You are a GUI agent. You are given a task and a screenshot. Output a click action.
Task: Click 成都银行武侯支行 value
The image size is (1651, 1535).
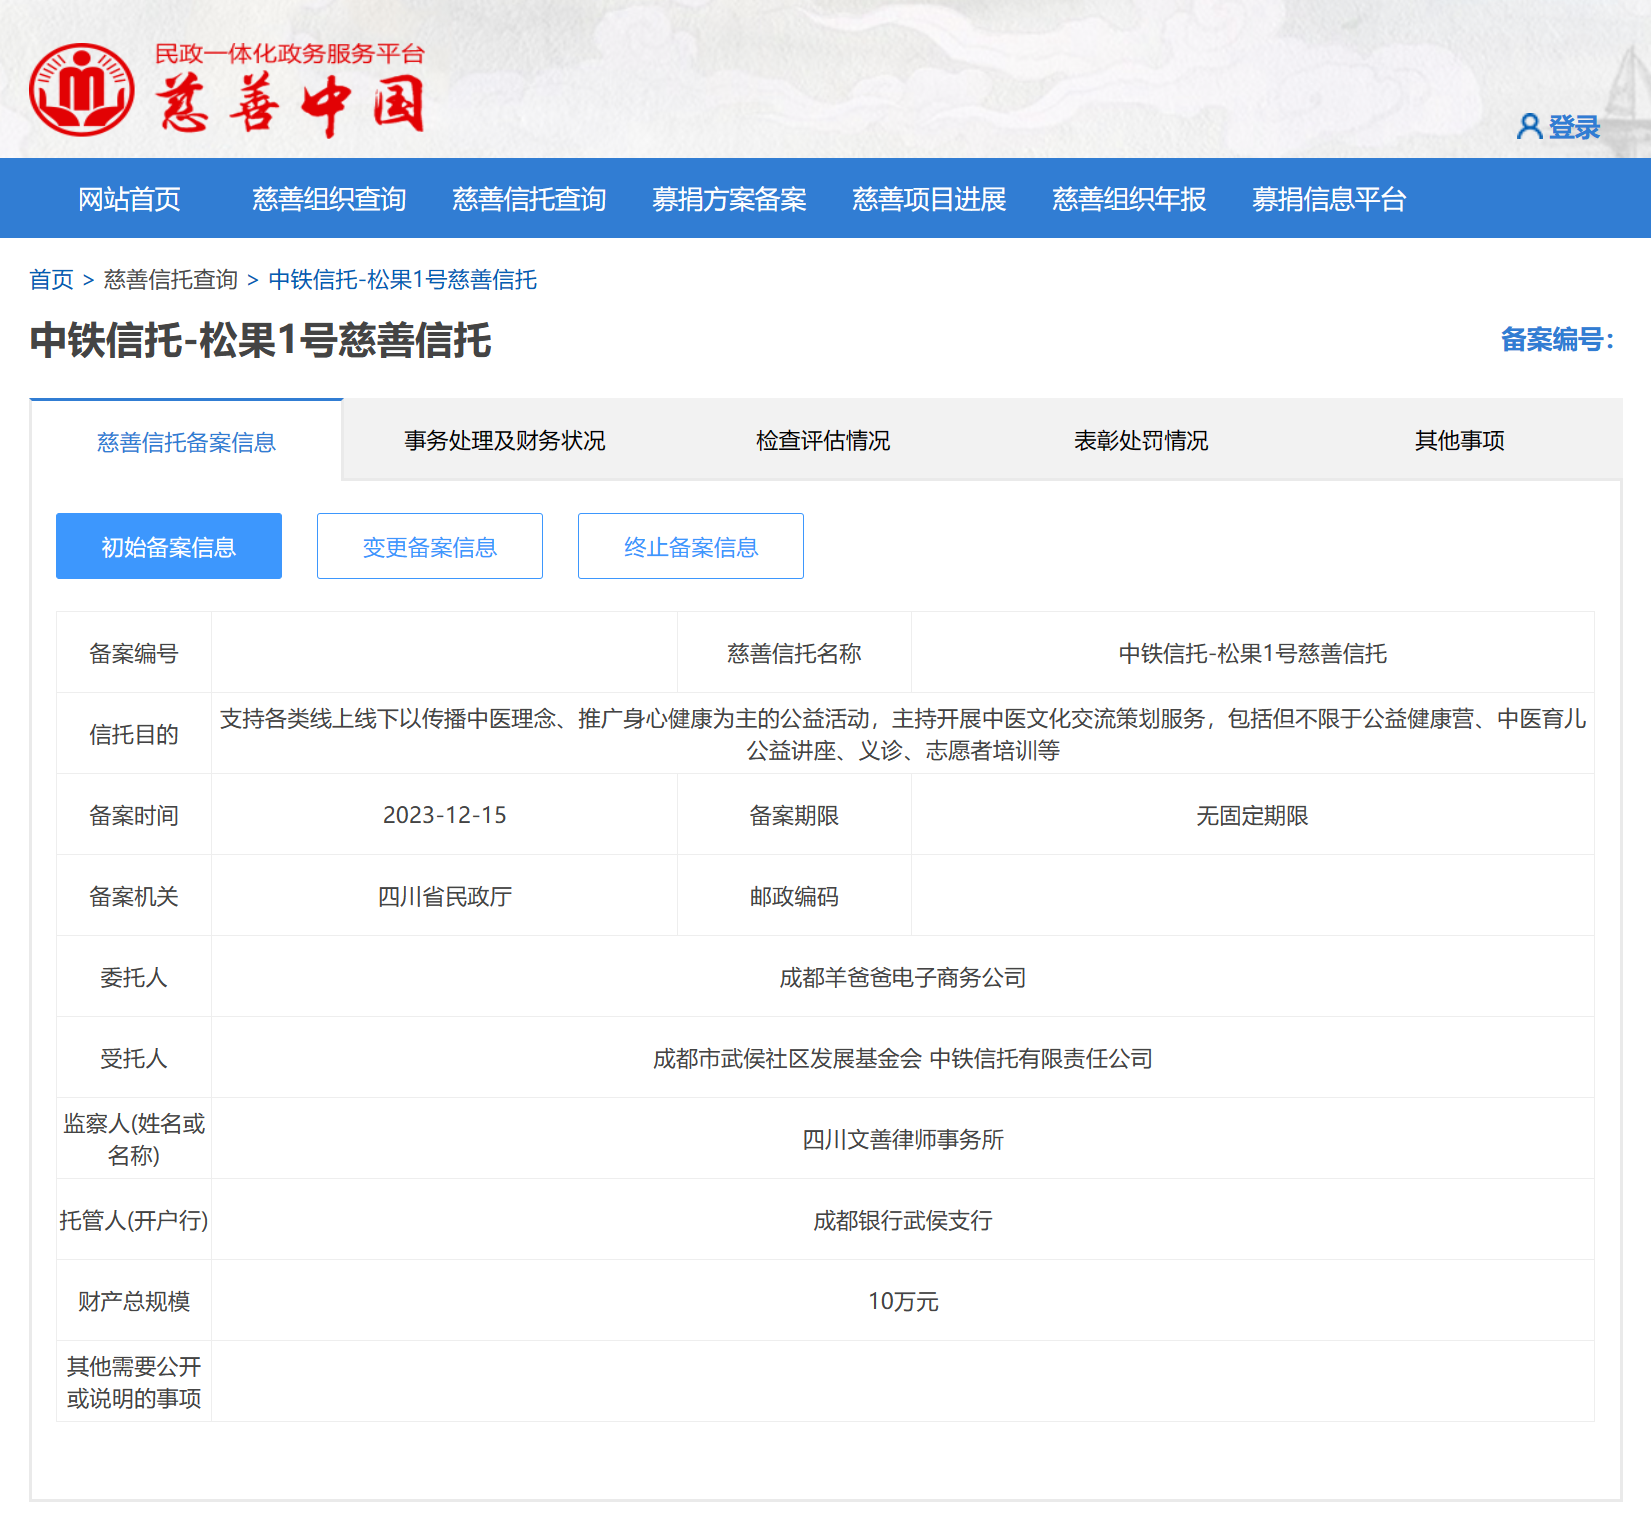[x=903, y=1220]
